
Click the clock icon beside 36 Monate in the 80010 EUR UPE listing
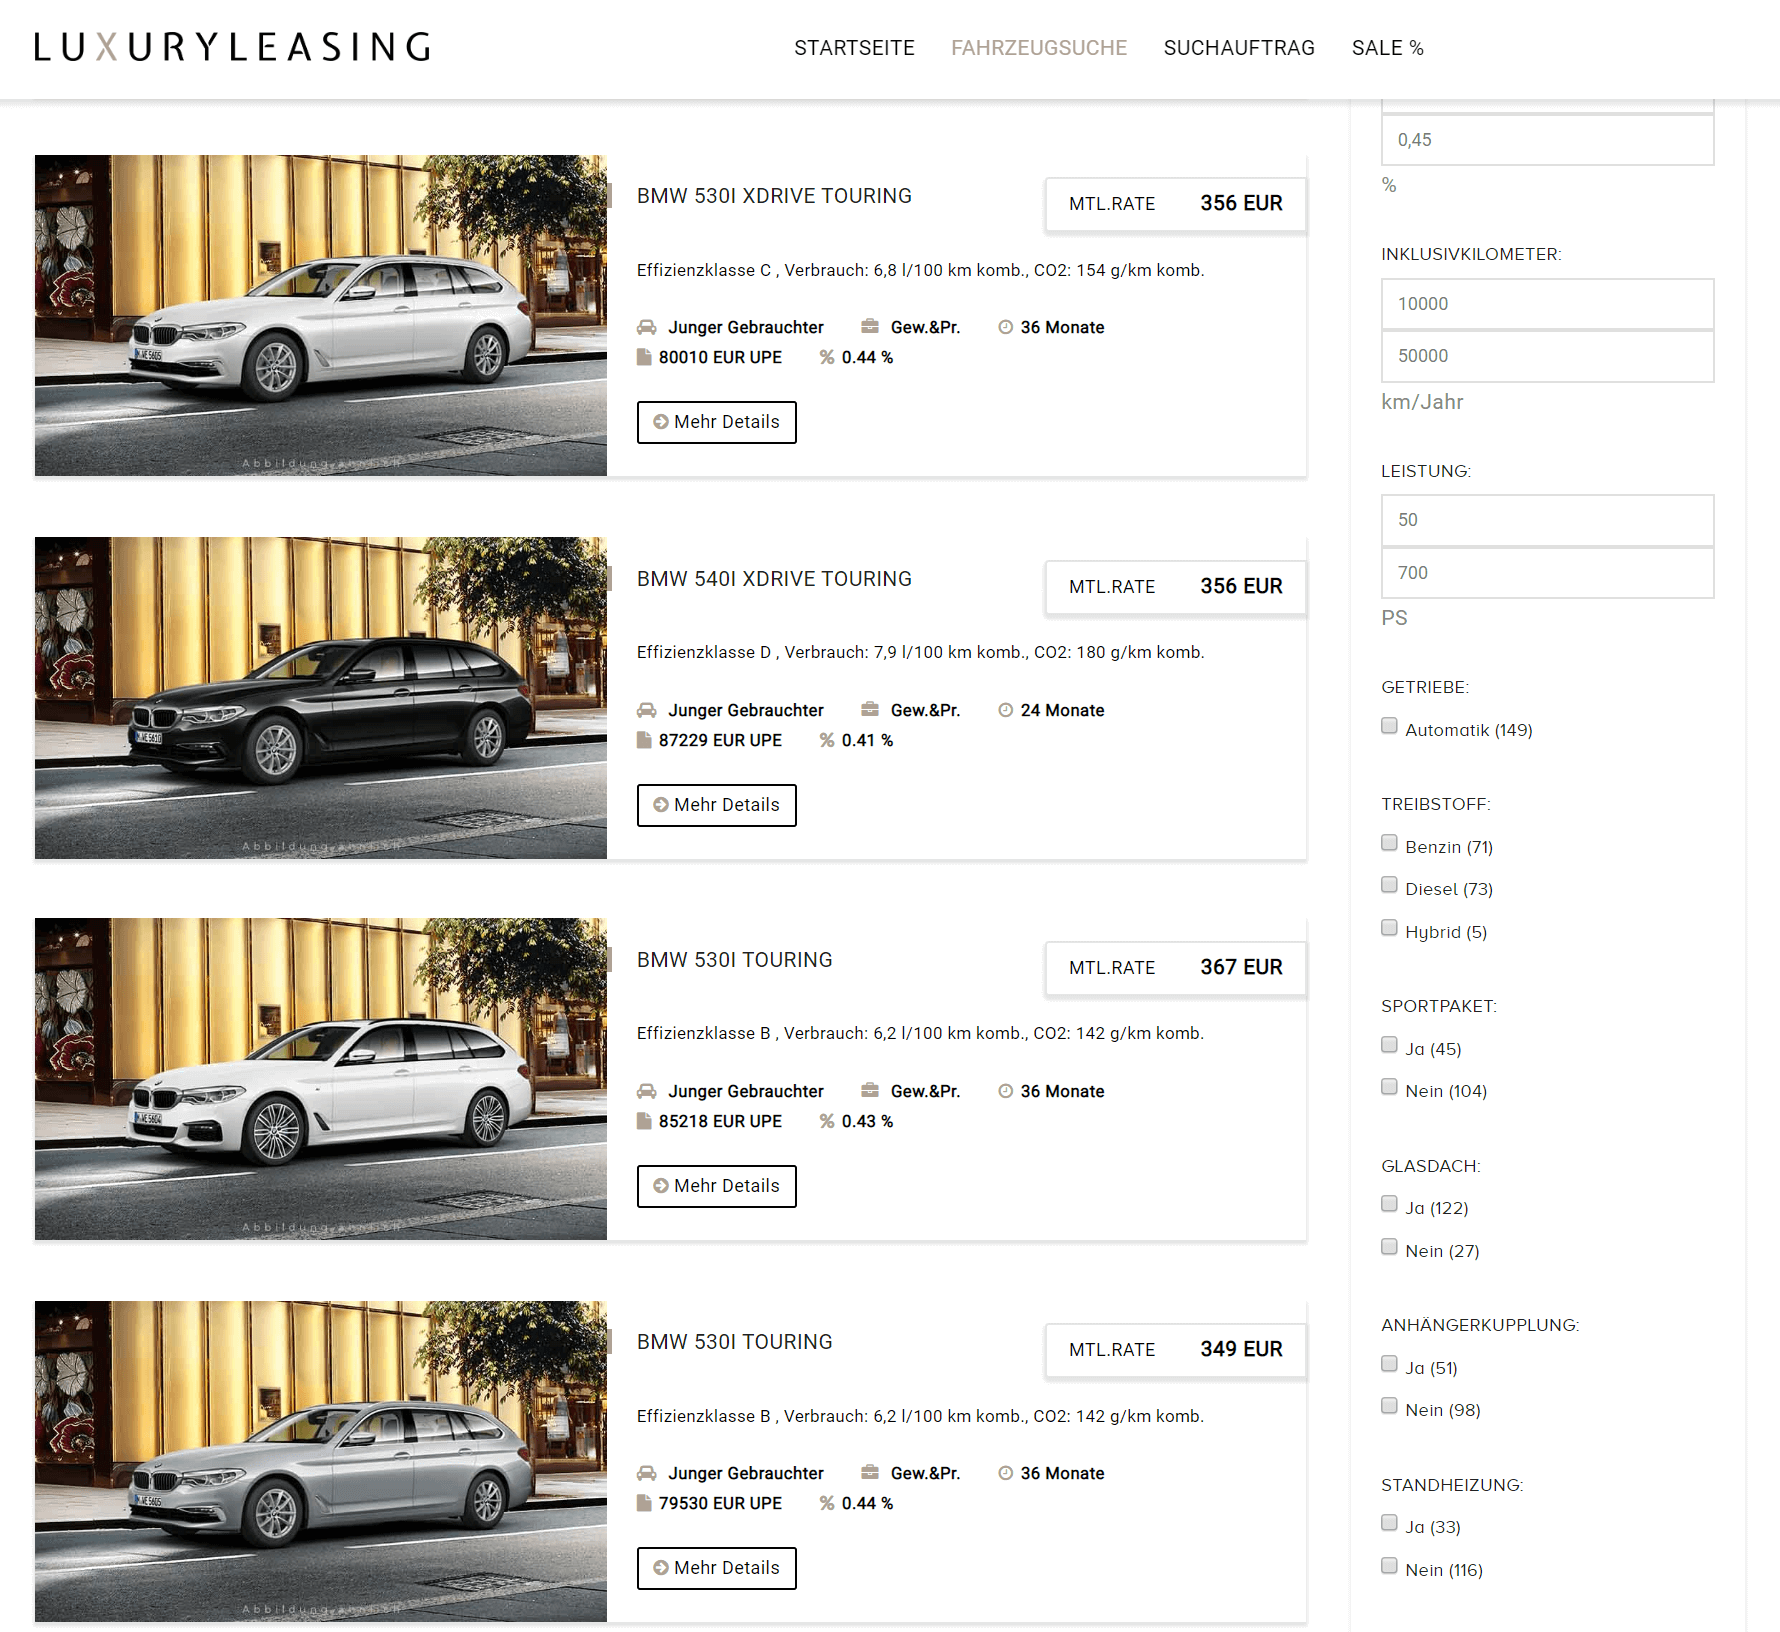coord(1006,327)
